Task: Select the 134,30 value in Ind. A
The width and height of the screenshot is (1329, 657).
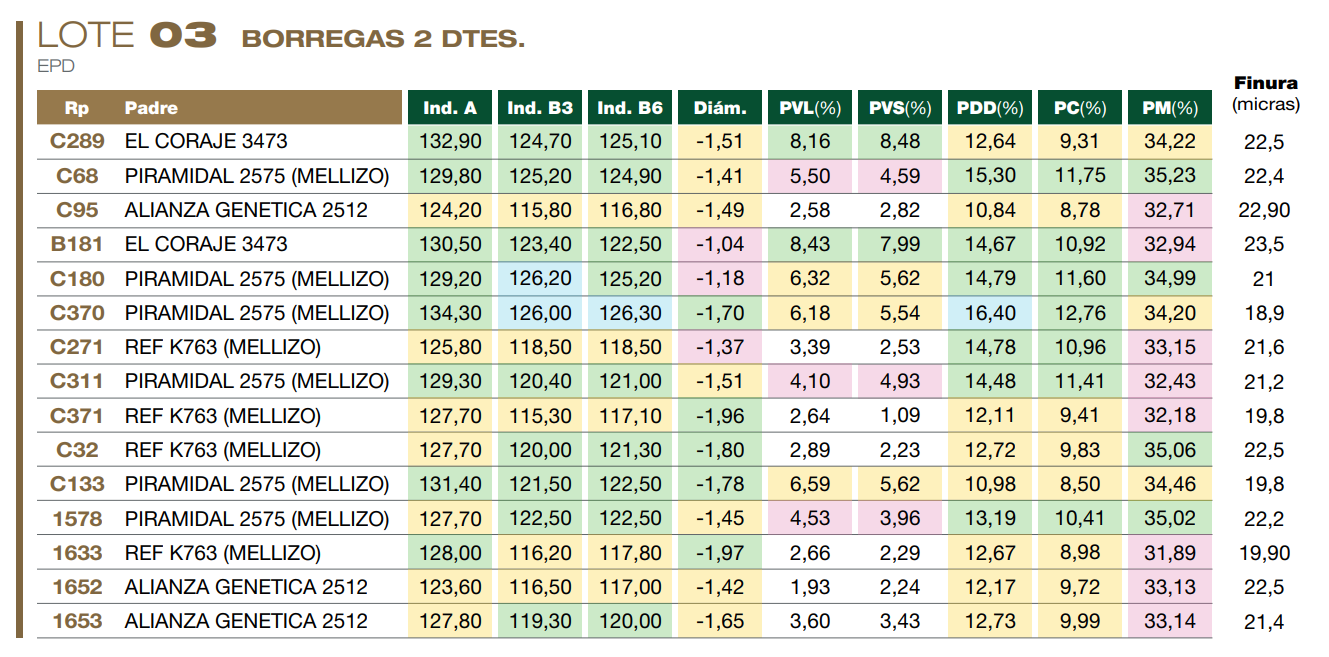Action: coord(450,314)
